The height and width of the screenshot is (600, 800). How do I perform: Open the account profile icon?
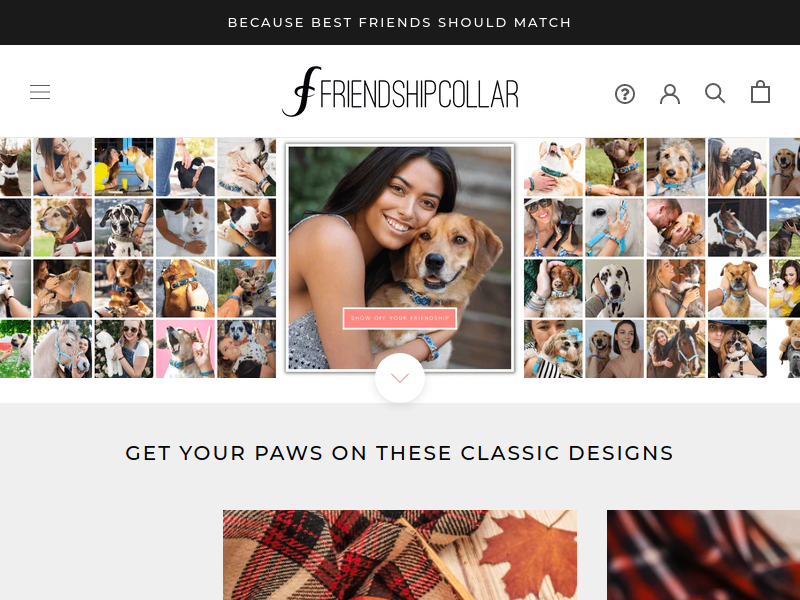[x=669, y=94]
